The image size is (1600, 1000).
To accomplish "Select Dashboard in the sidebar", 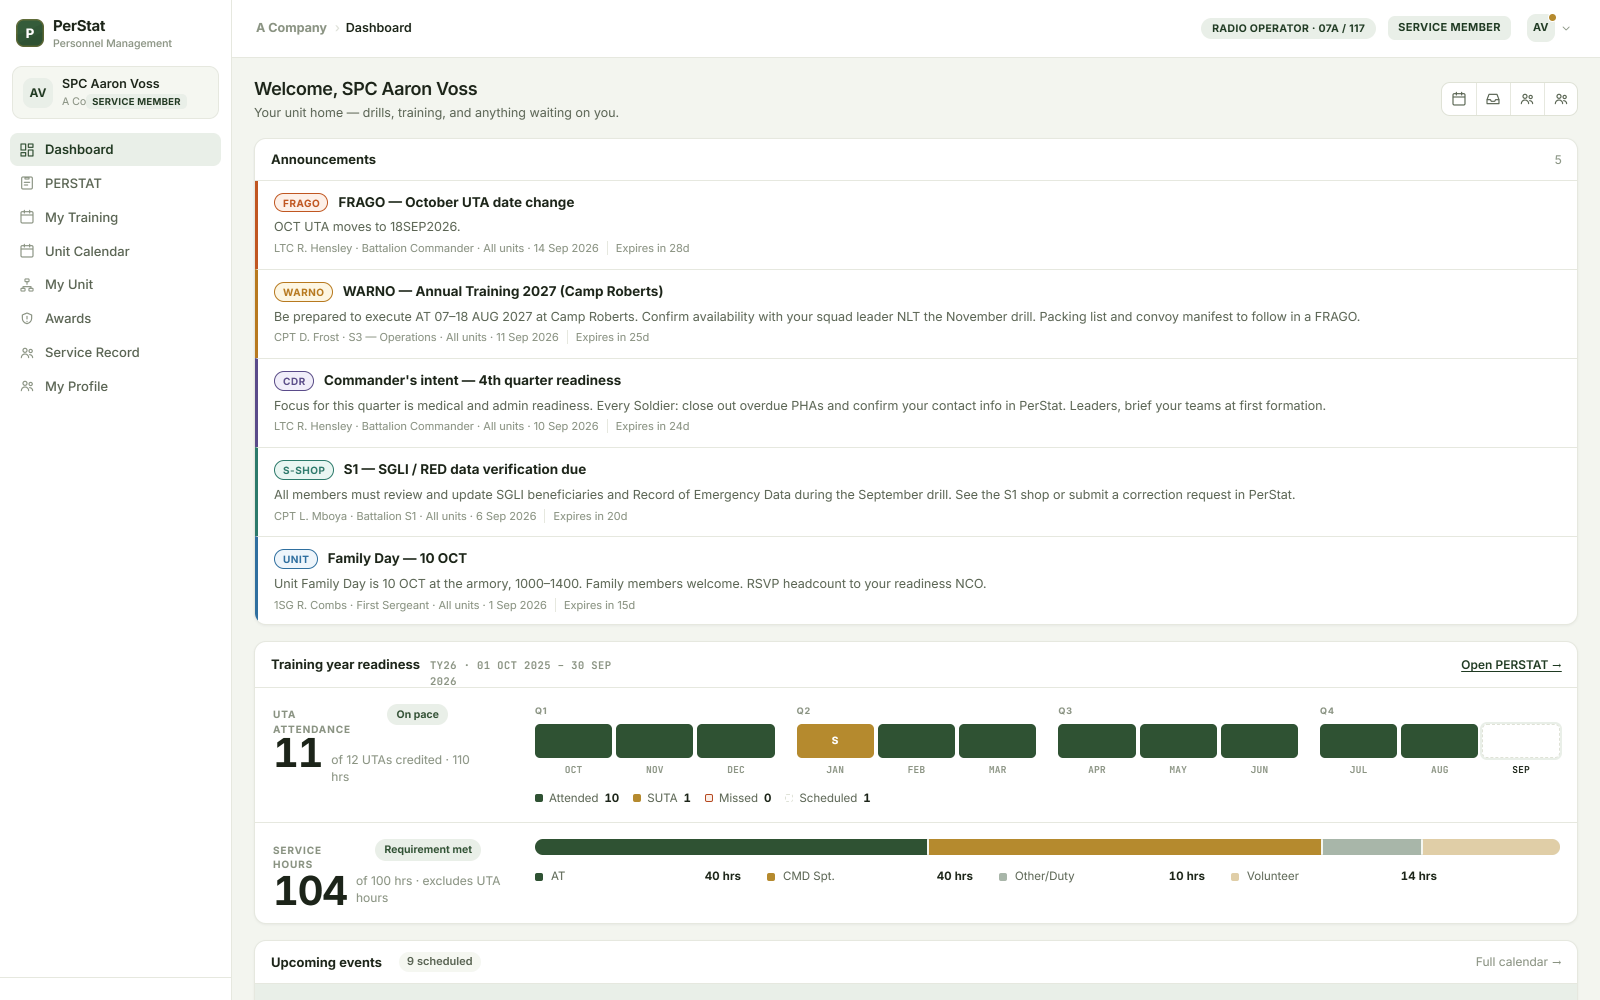I will (x=115, y=150).
